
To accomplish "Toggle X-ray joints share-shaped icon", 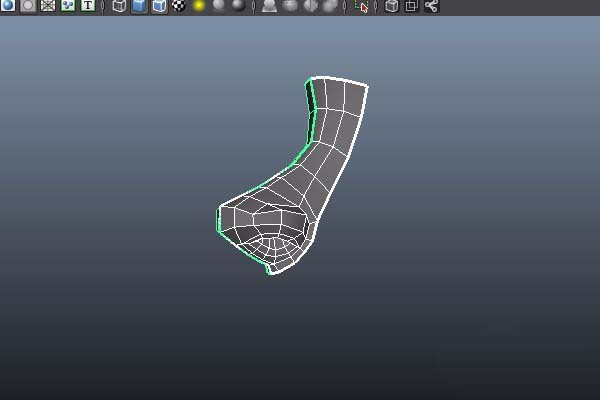I will point(431,5).
